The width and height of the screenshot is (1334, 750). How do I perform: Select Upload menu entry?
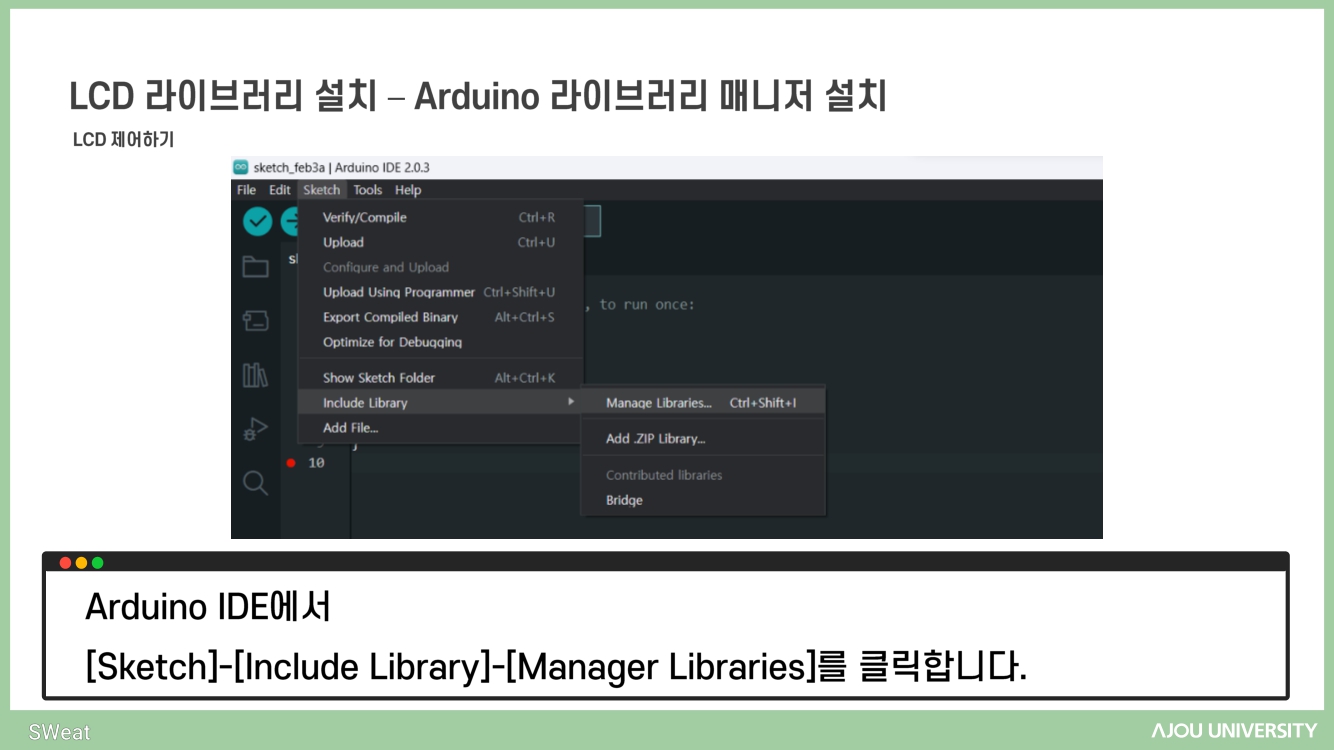click(x=440, y=242)
